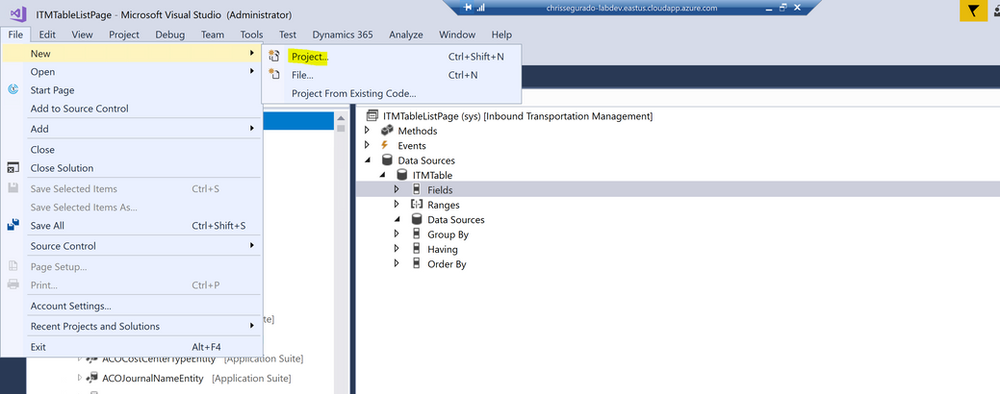Image resolution: width=1000 pixels, height=394 pixels.
Task: Click the Group By node icon
Action: 416,234
